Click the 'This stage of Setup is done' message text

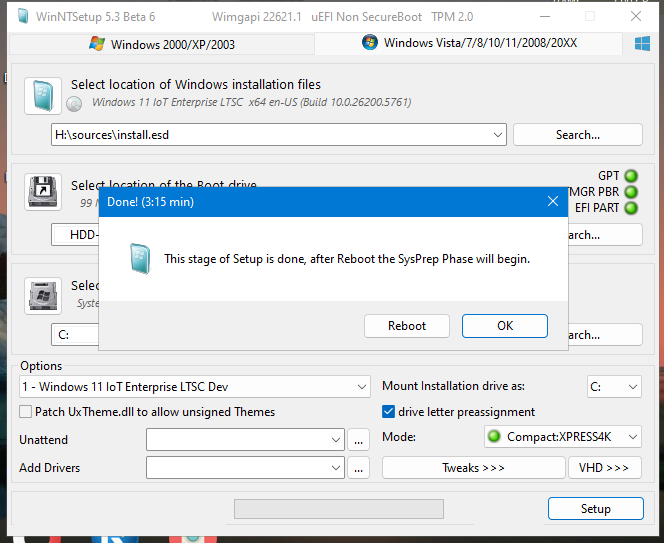(x=347, y=259)
